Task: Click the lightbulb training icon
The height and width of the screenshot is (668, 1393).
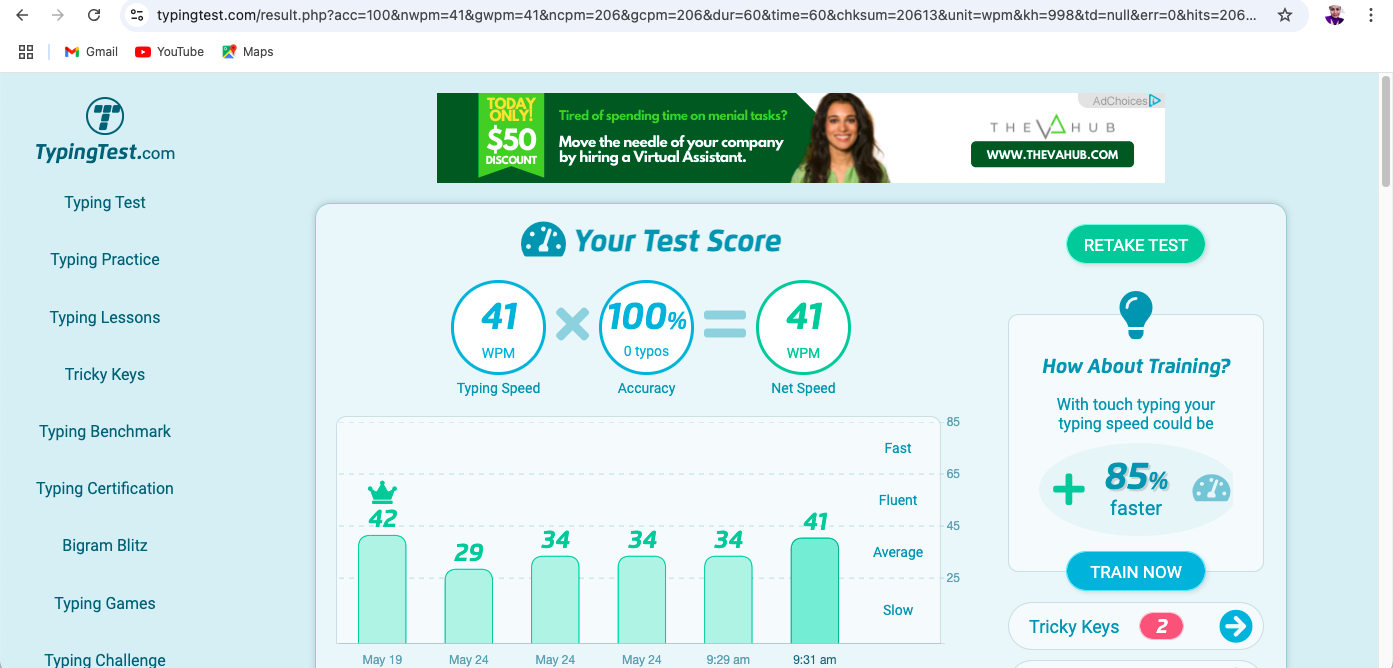Action: click(x=1136, y=315)
